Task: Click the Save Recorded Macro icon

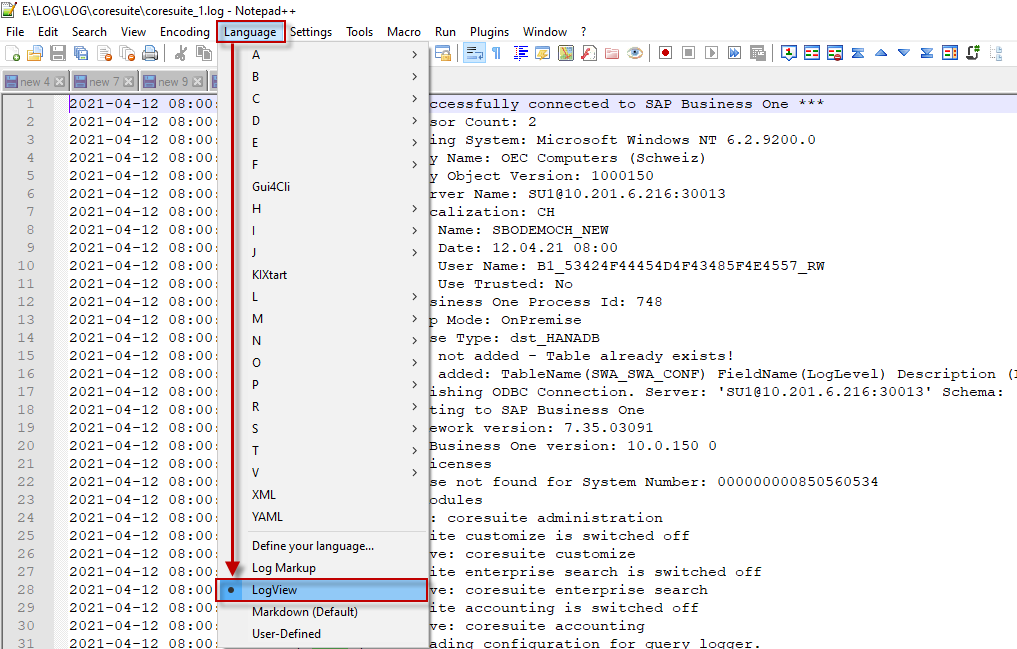Action: point(758,53)
